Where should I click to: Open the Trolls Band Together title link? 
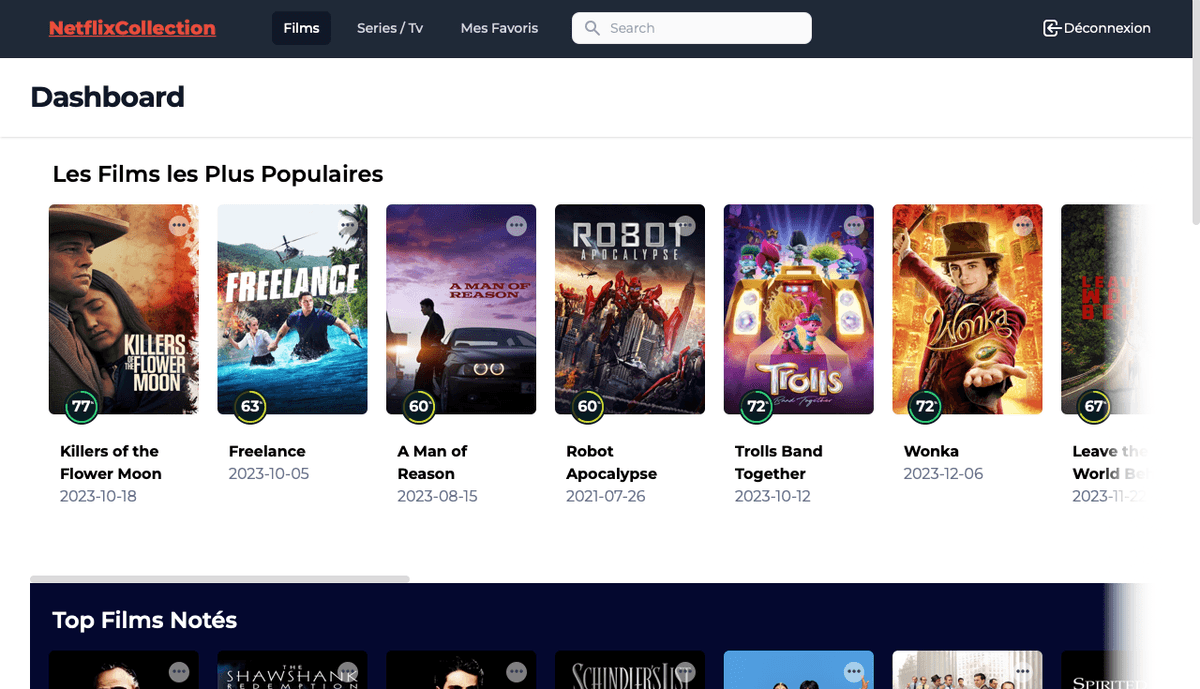pyautogui.click(x=778, y=462)
